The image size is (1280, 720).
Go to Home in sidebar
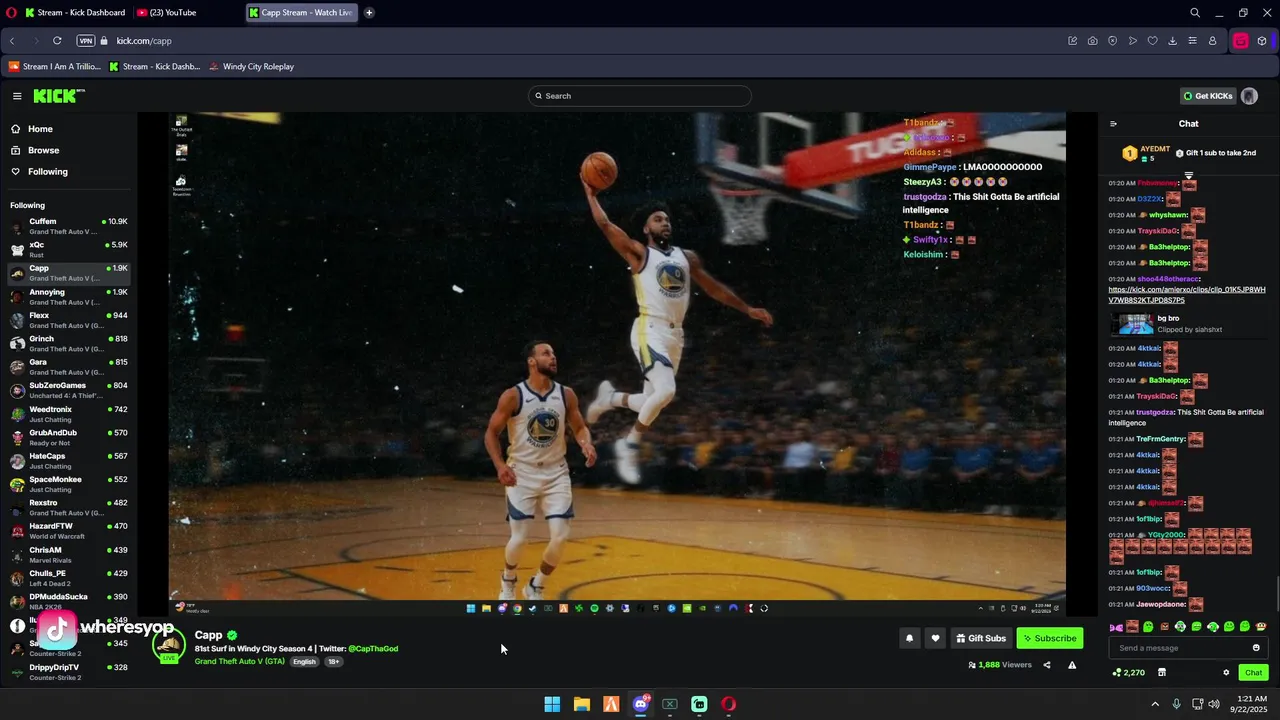(x=40, y=129)
